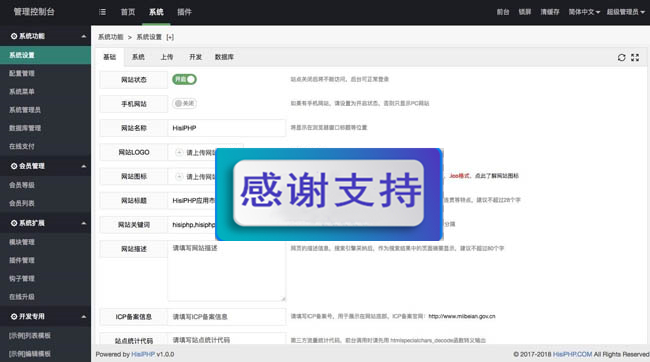This screenshot has height=362, width=650.
Task: Click the [+] bookmark icon in breadcrumb
Action: pyautogui.click(x=170, y=37)
